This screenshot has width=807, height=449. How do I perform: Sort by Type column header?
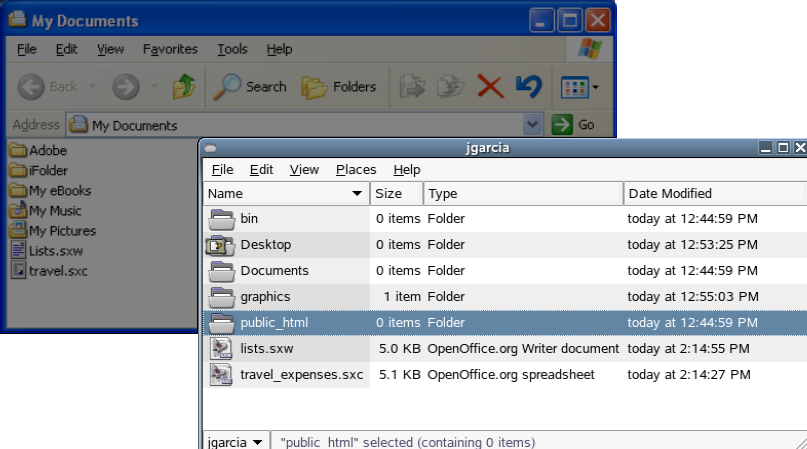(x=523, y=194)
